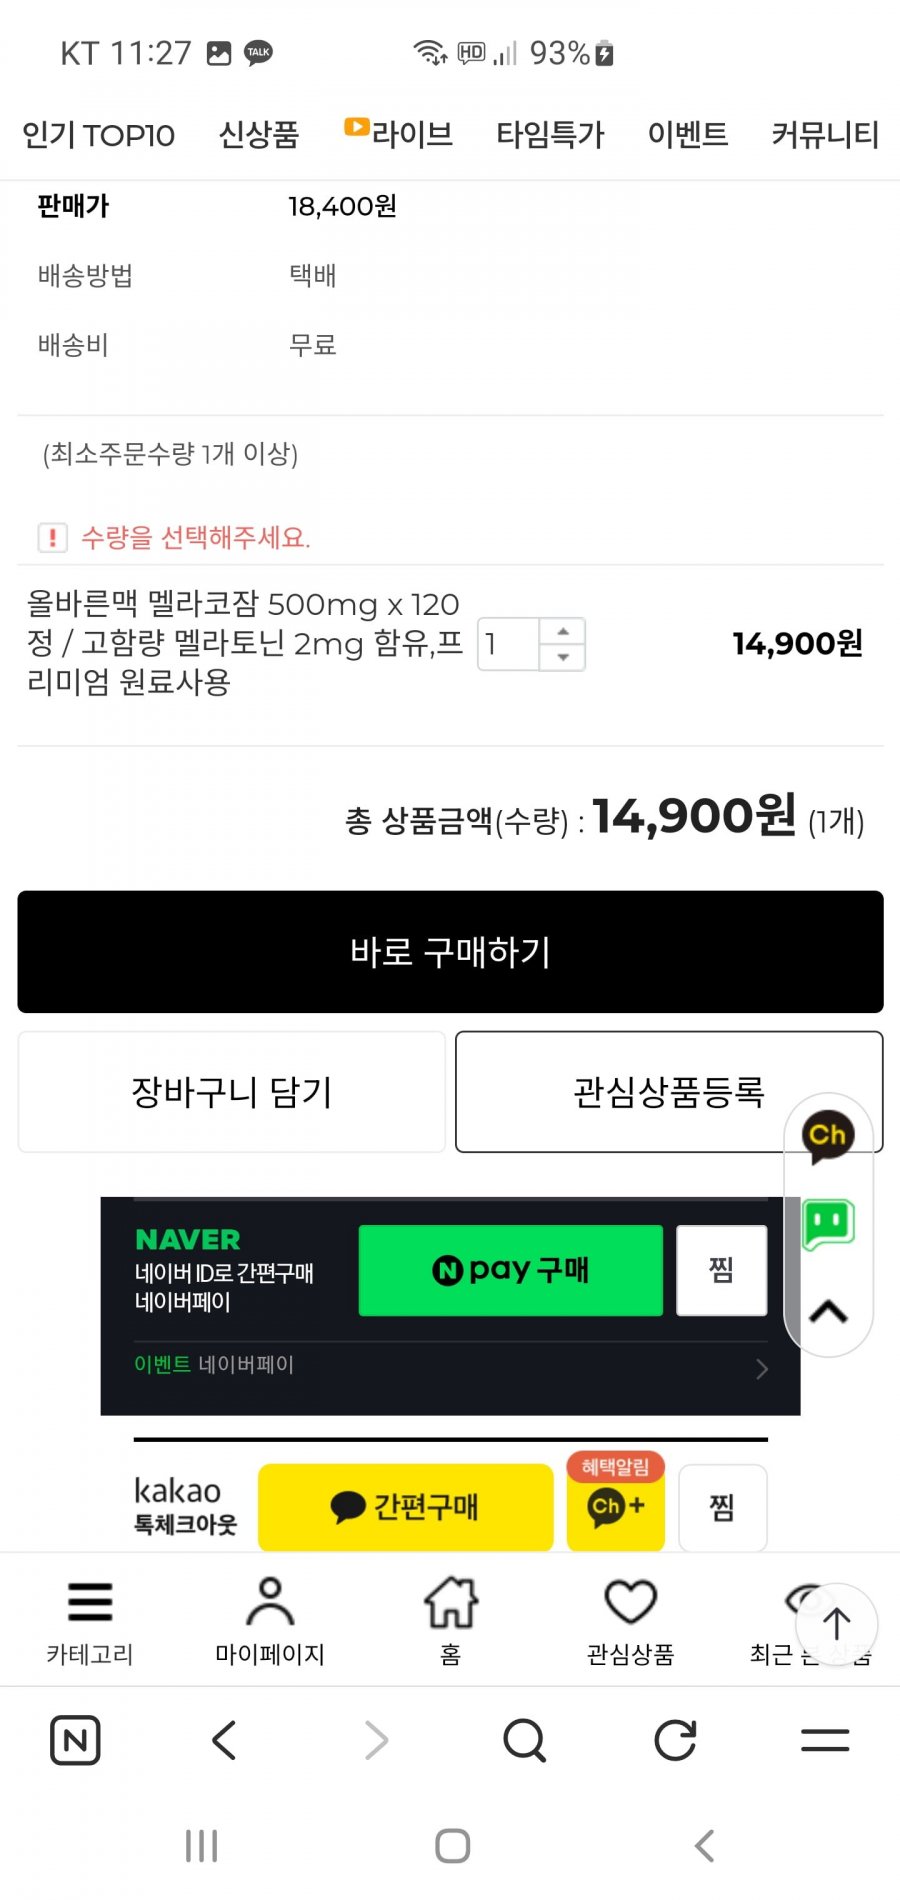900x1900 pixels.
Task: Reload the page with refresh icon
Action: [x=675, y=1740]
